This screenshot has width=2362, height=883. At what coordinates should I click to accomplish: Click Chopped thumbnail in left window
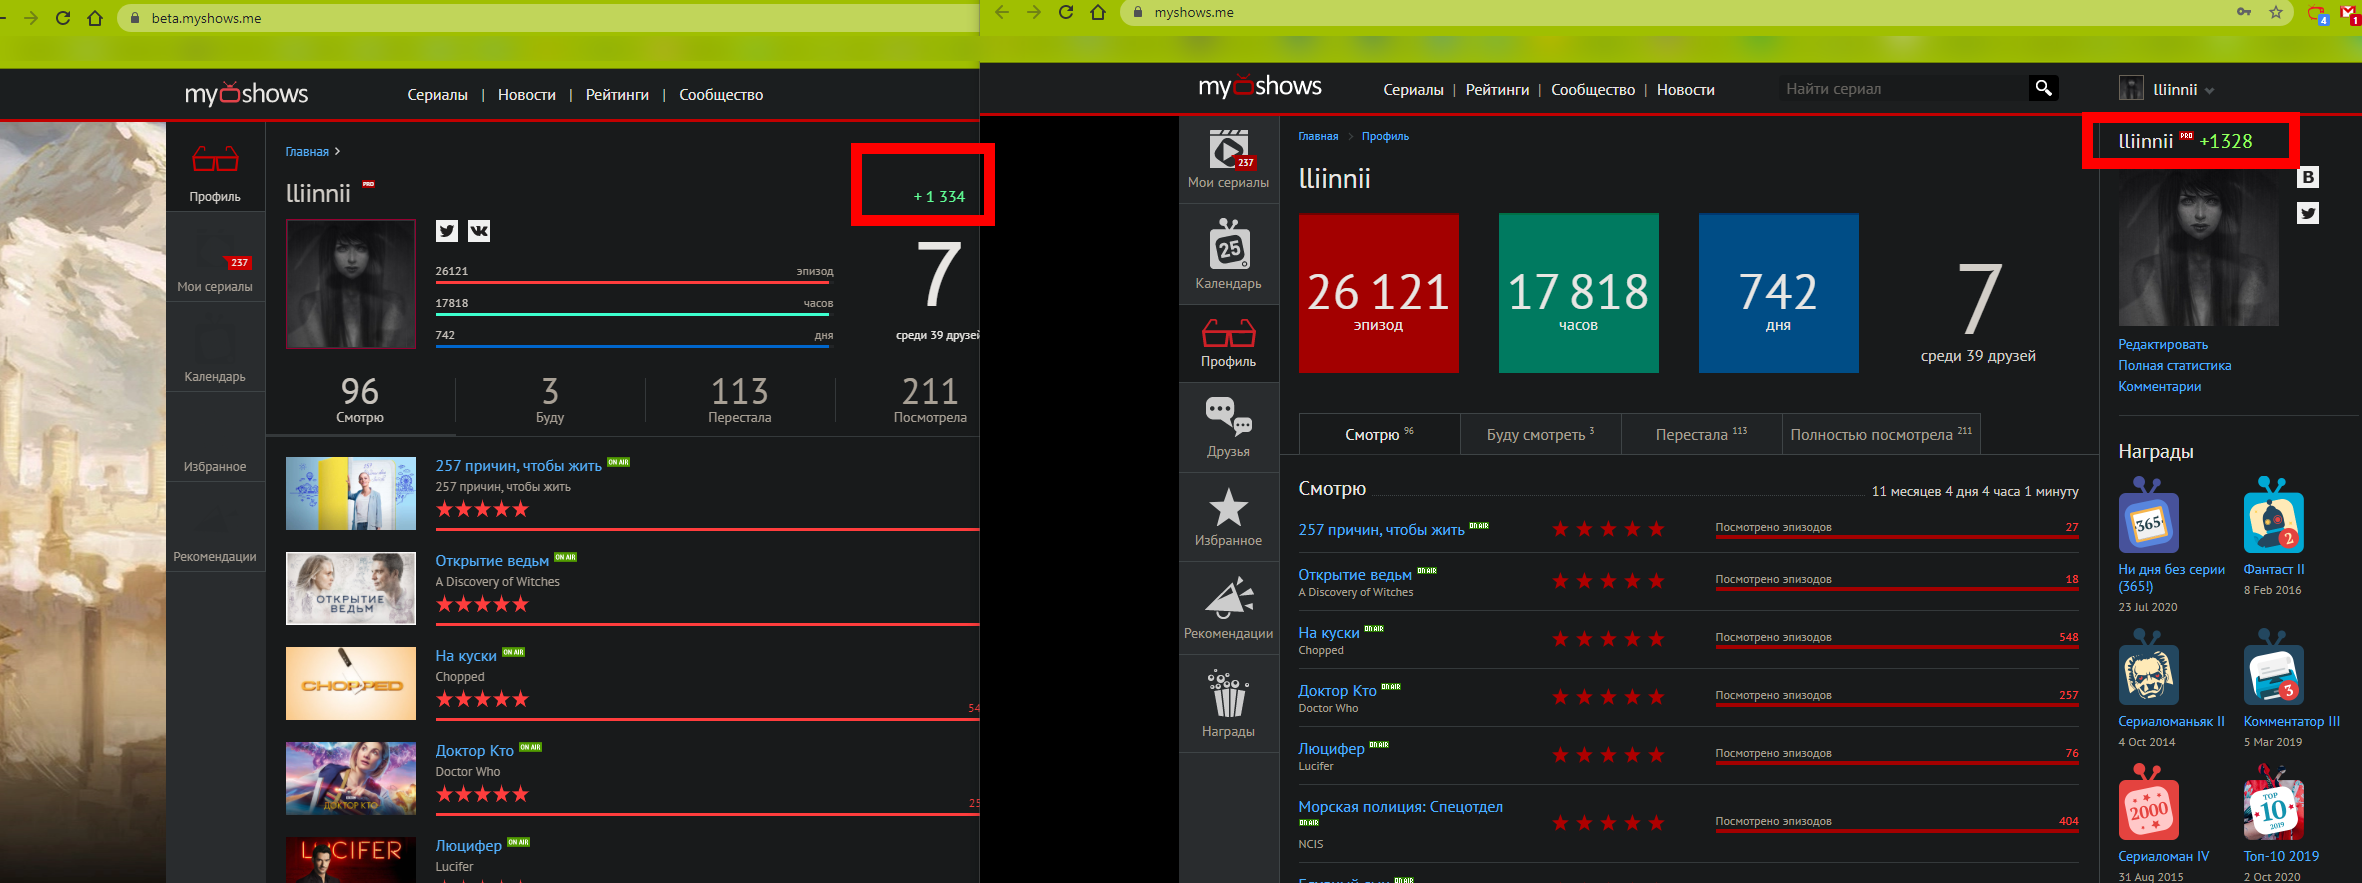click(x=351, y=683)
